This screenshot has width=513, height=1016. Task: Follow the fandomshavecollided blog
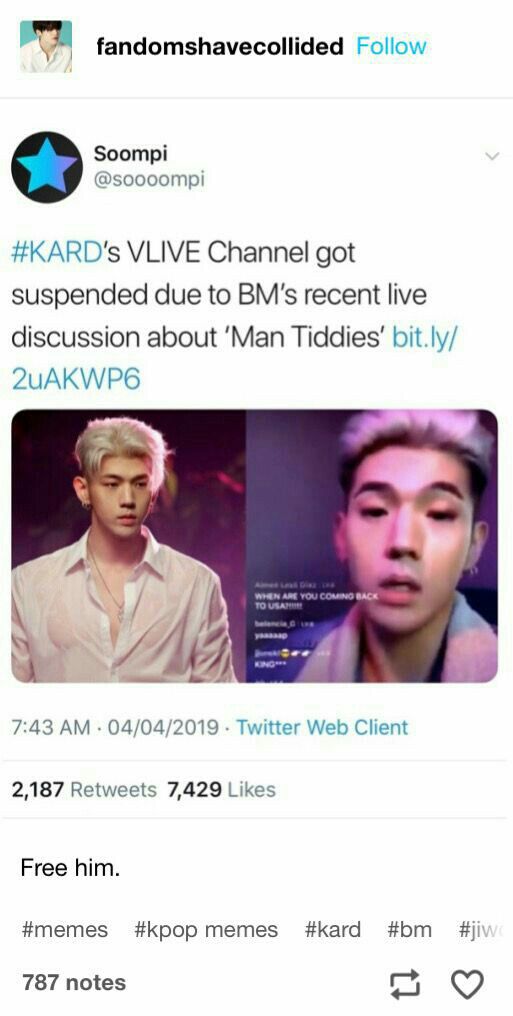[x=391, y=46]
